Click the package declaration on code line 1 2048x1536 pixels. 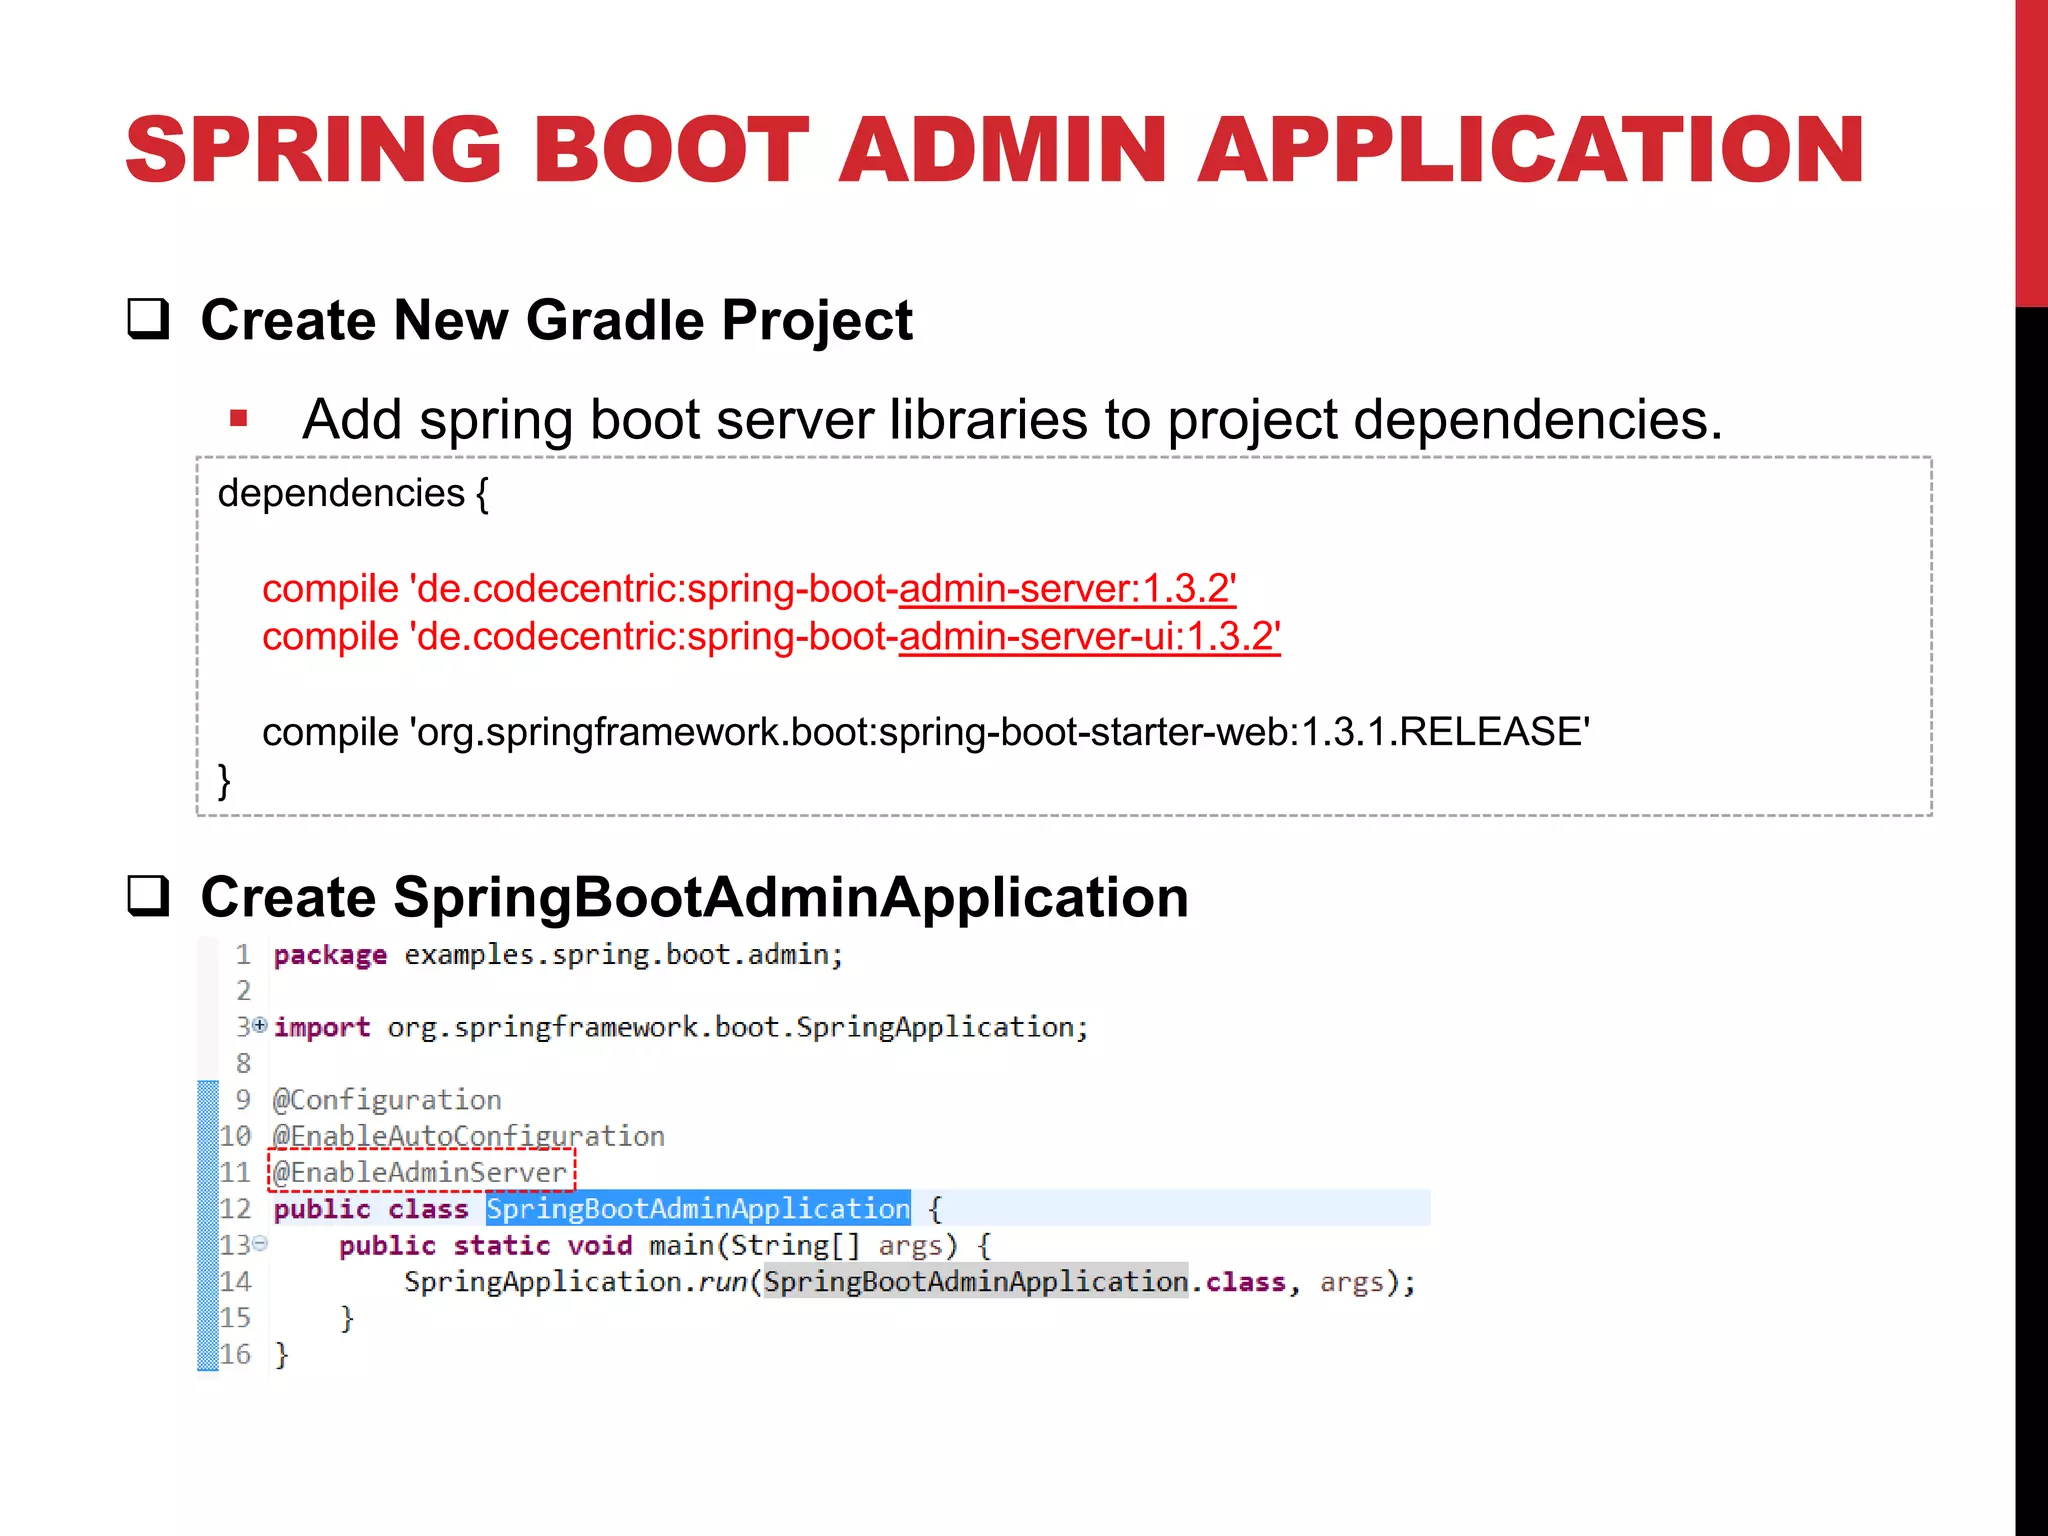(x=558, y=955)
